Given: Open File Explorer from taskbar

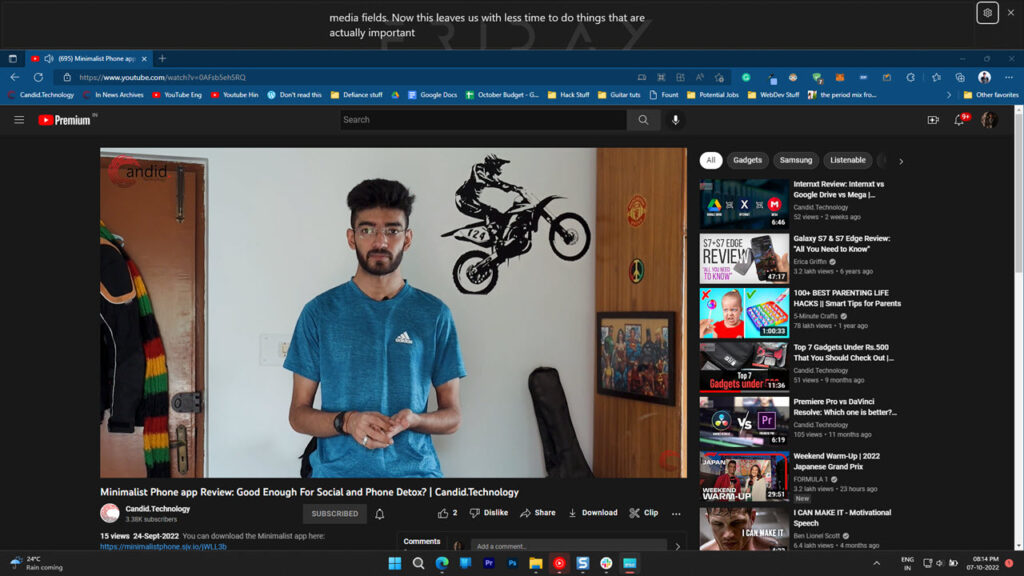Looking at the screenshot, I should click(536, 563).
